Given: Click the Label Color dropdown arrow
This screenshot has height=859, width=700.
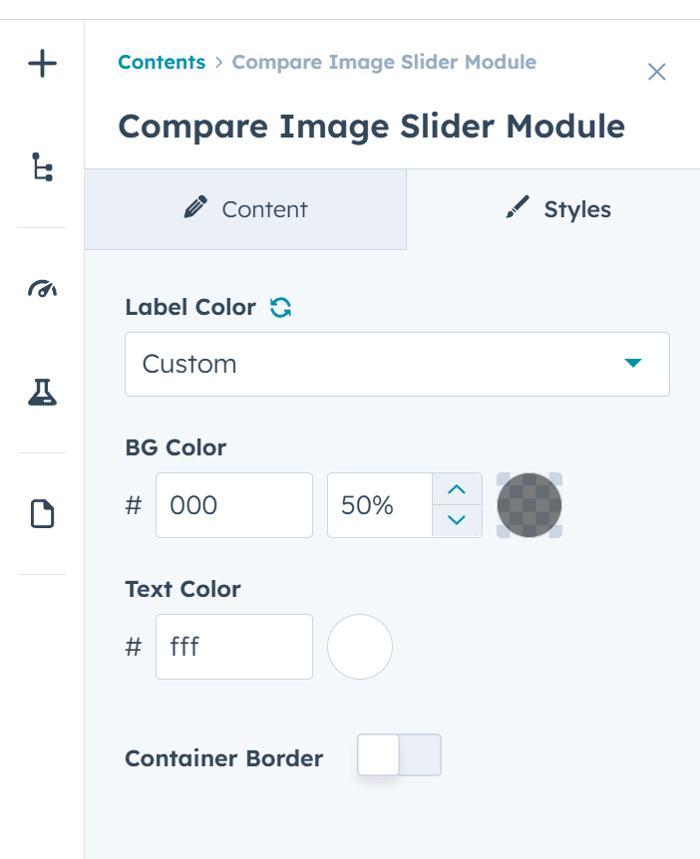Looking at the screenshot, I should (x=633, y=363).
